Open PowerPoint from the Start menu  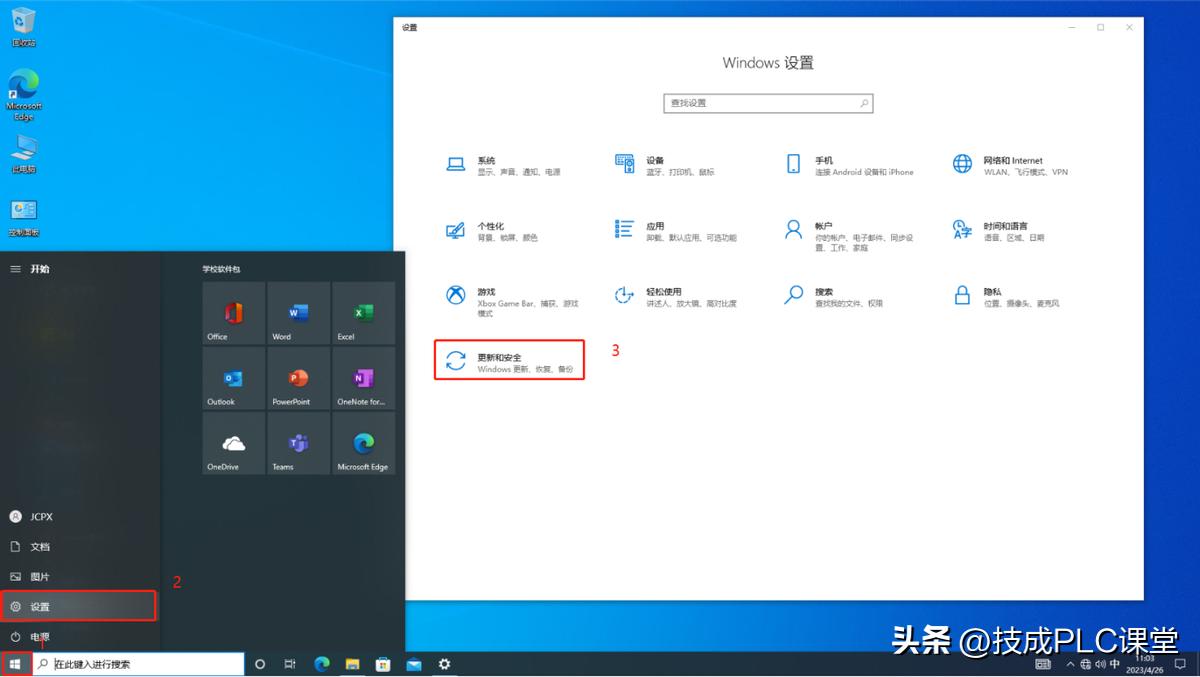click(x=297, y=378)
